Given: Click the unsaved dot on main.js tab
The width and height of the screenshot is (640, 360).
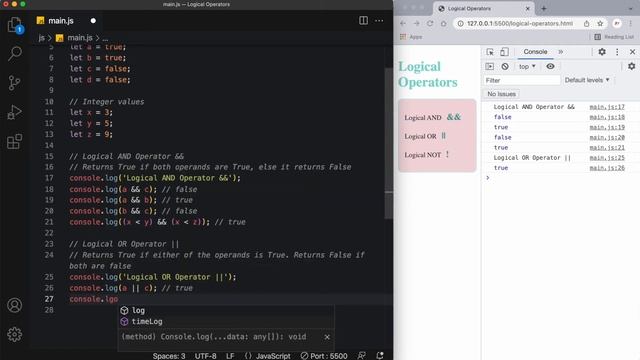Looking at the screenshot, I should (93, 21).
